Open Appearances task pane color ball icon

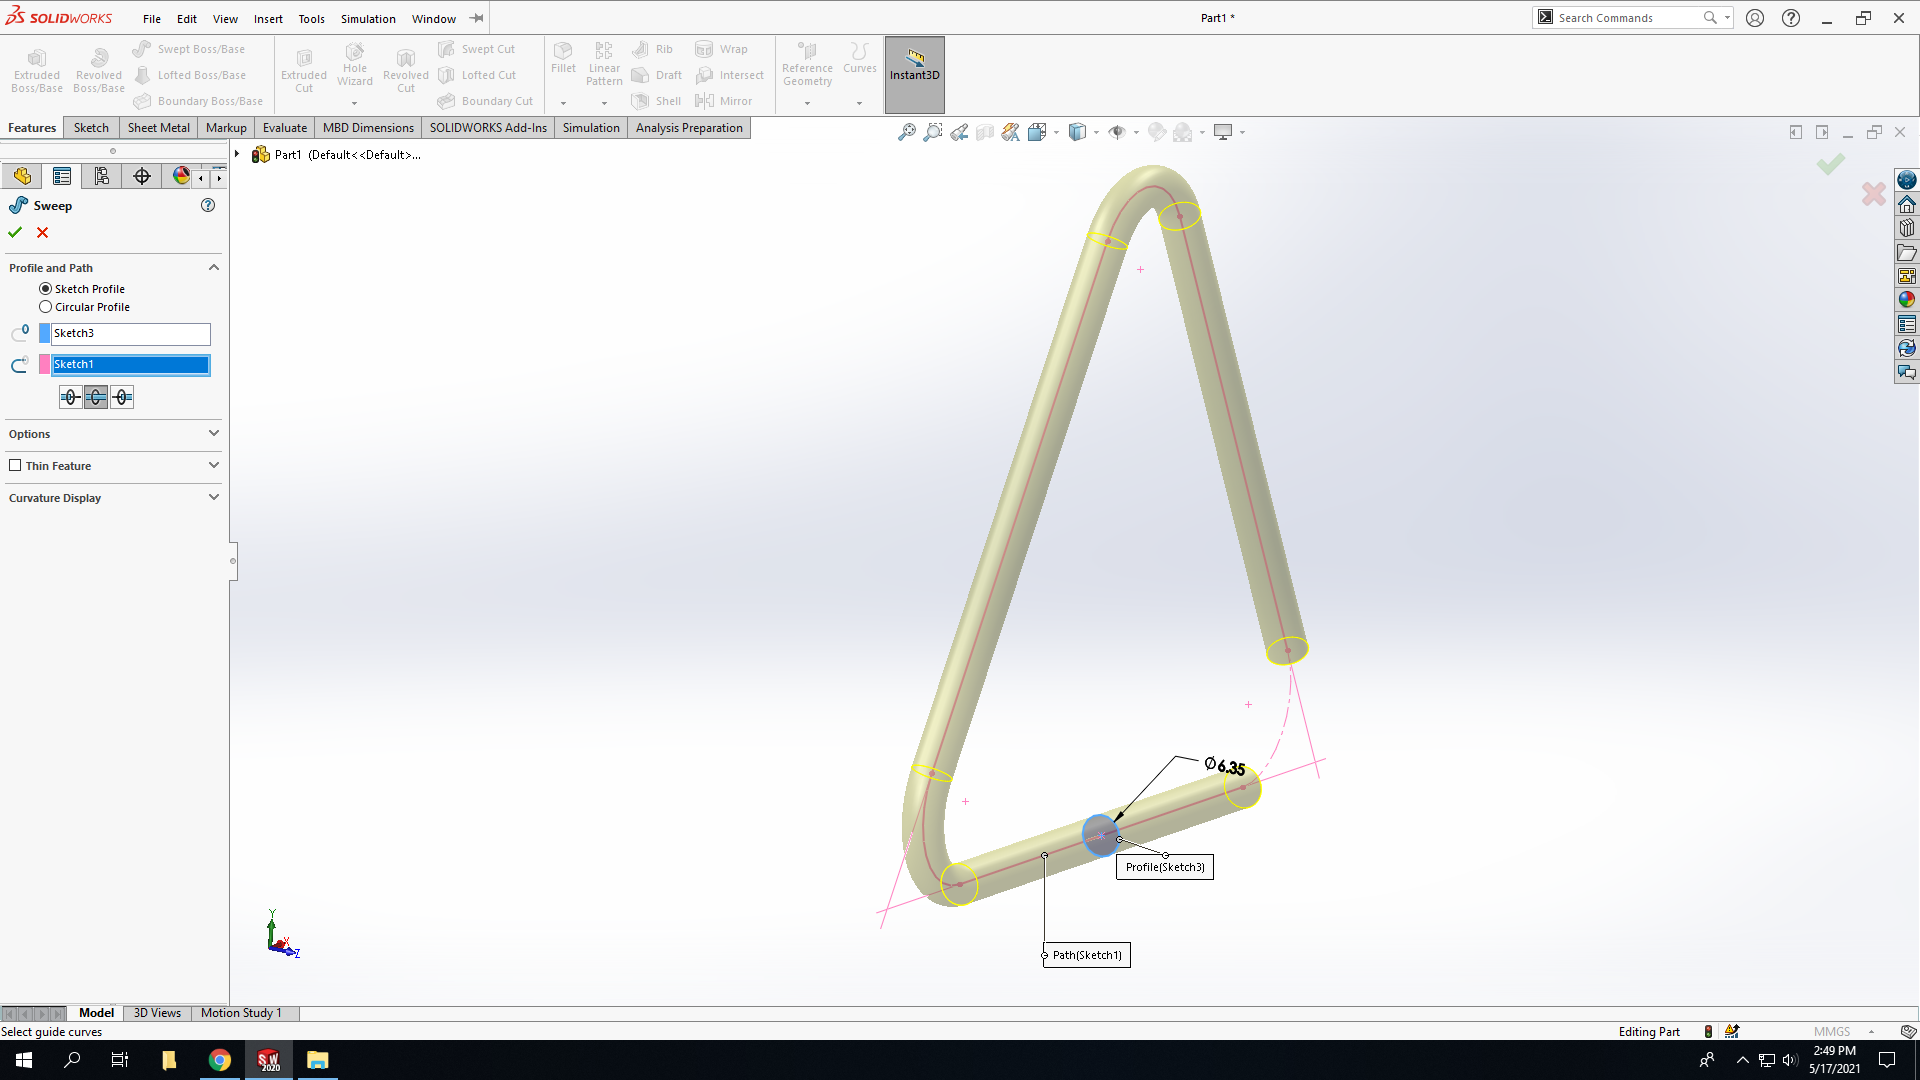click(x=1907, y=300)
